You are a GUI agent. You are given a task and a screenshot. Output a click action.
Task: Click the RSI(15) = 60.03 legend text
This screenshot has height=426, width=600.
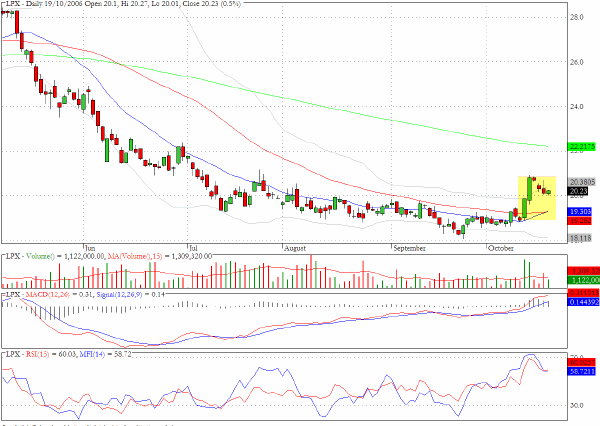click(52, 354)
